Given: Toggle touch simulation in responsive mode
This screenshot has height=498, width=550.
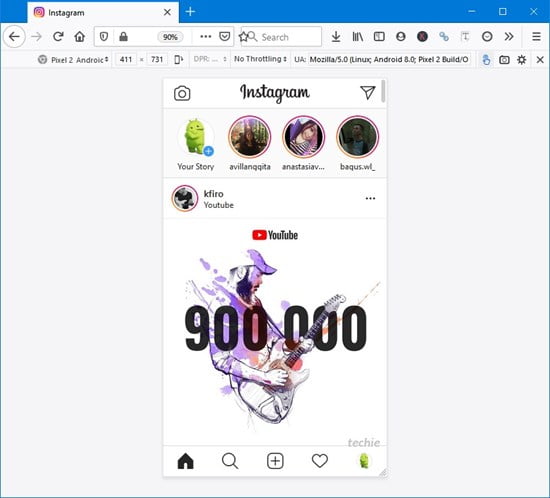Looking at the screenshot, I should click(486, 60).
